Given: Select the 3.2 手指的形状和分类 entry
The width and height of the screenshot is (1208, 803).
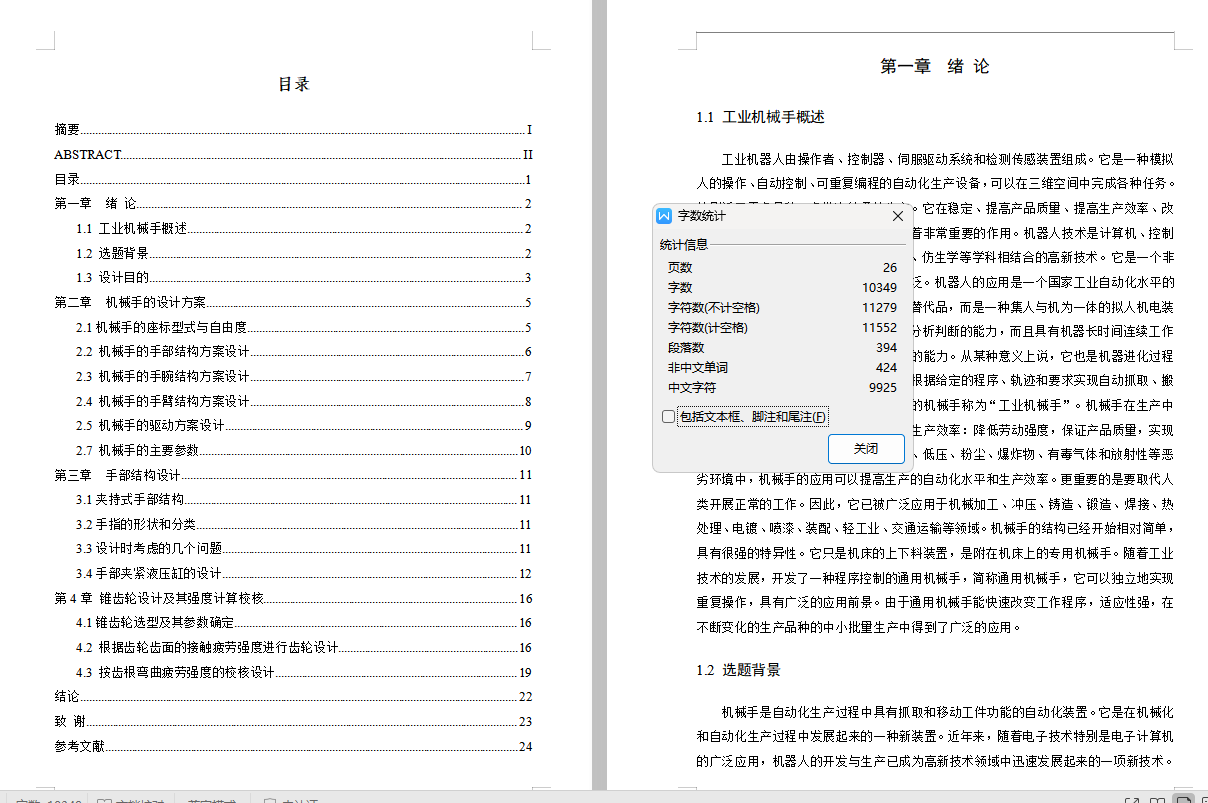Looking at the screenshot, I should [304, 524].
